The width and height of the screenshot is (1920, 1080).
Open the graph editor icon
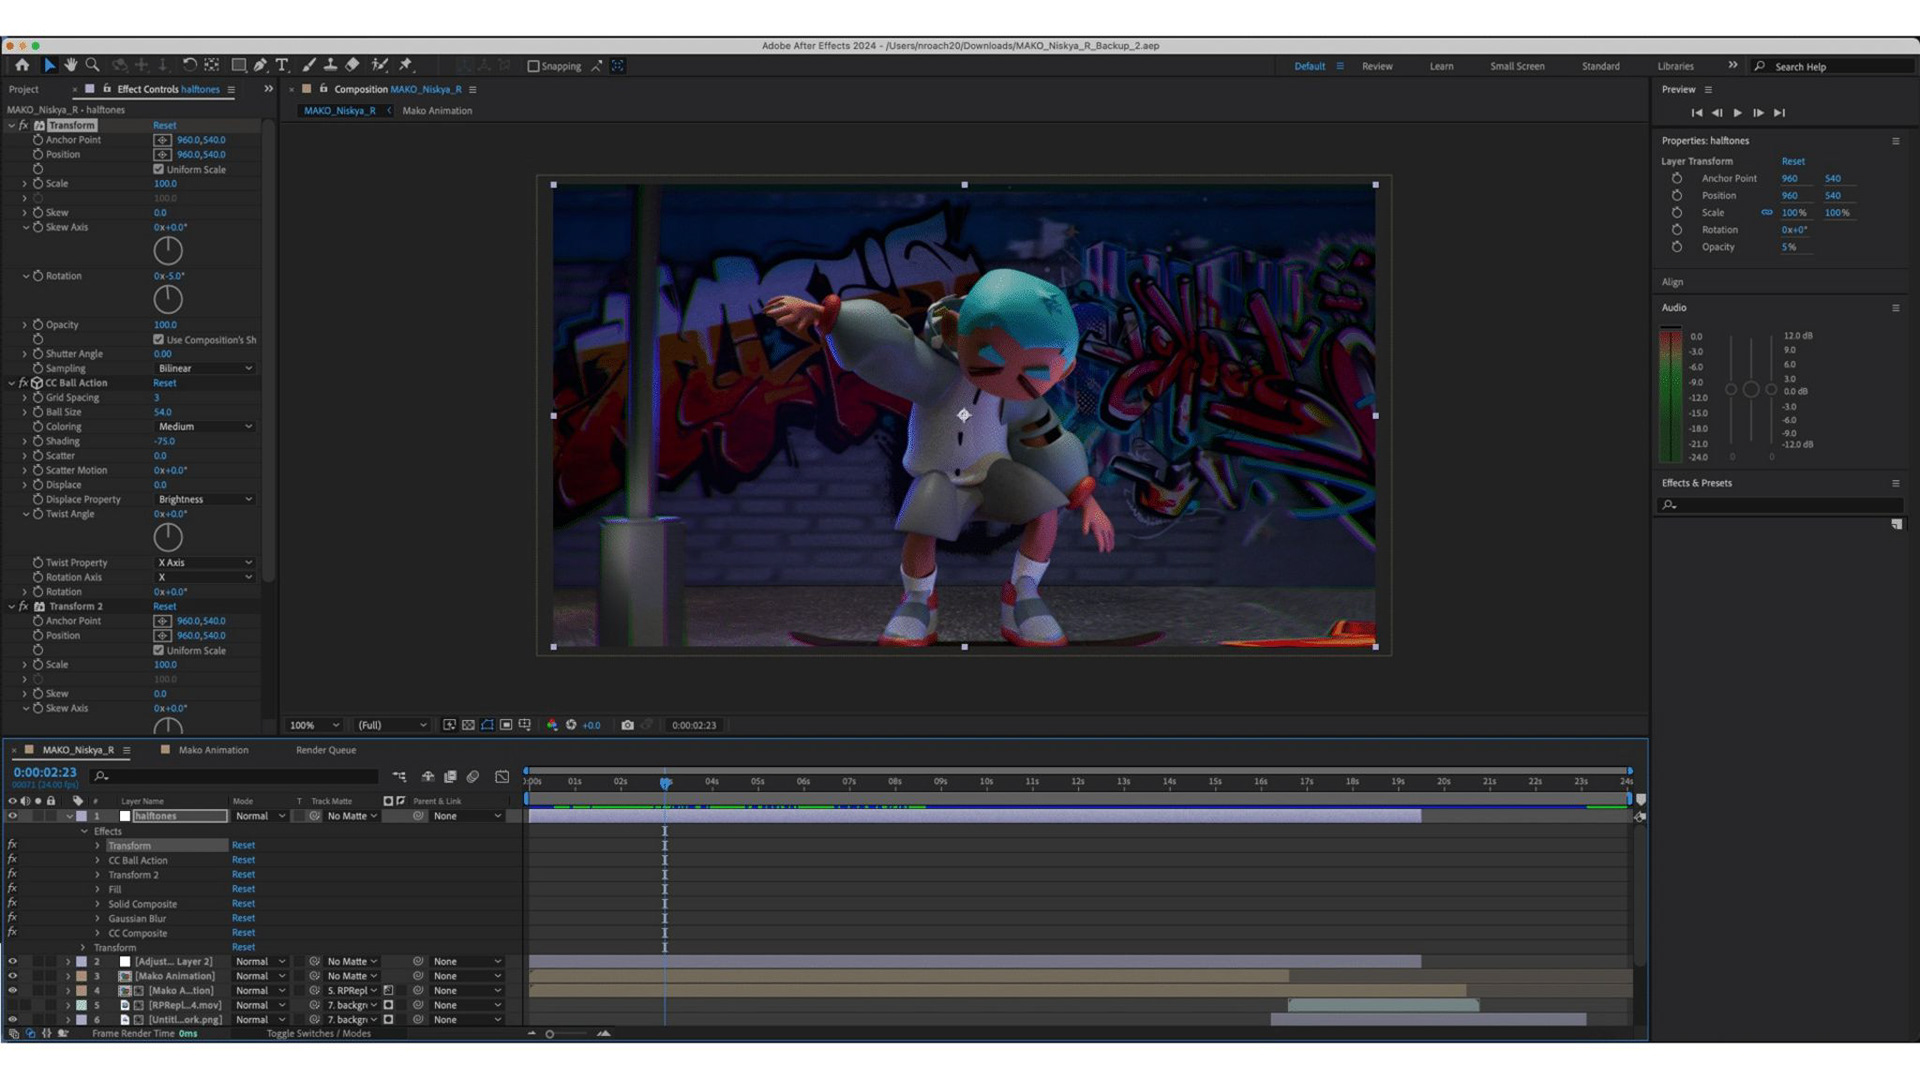click(x=502, y=776)
